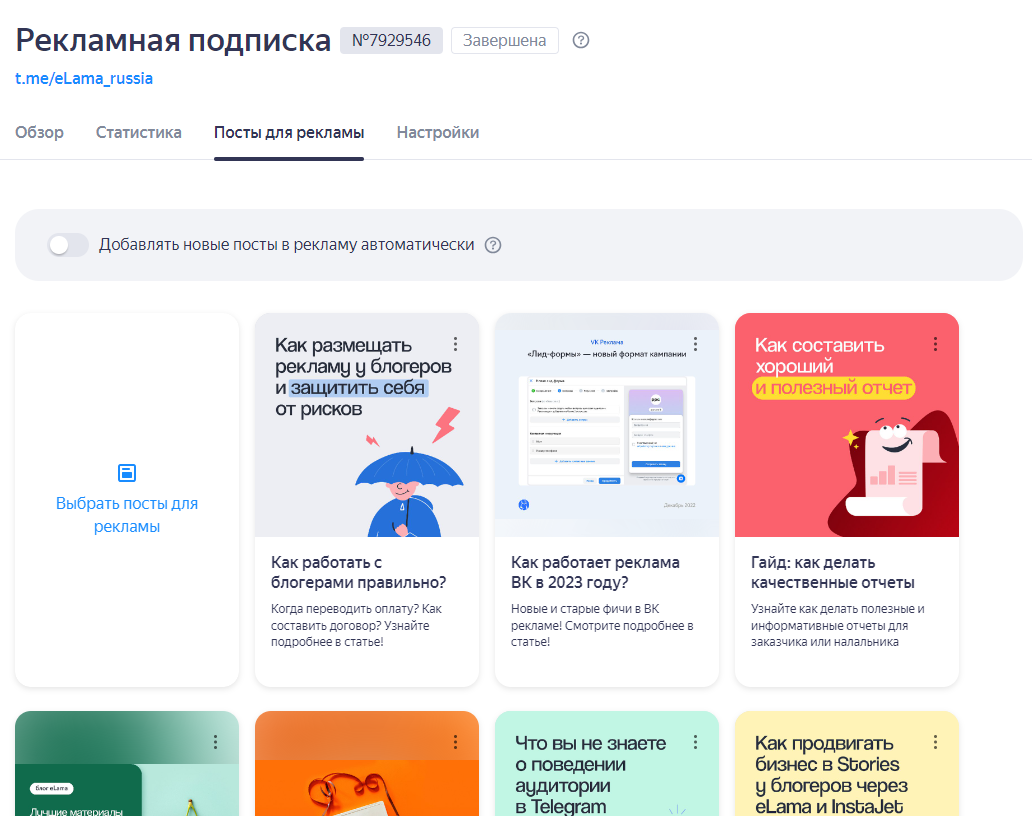
Task: Open the orange card thumbnail
Action: (x=367, y=763)
